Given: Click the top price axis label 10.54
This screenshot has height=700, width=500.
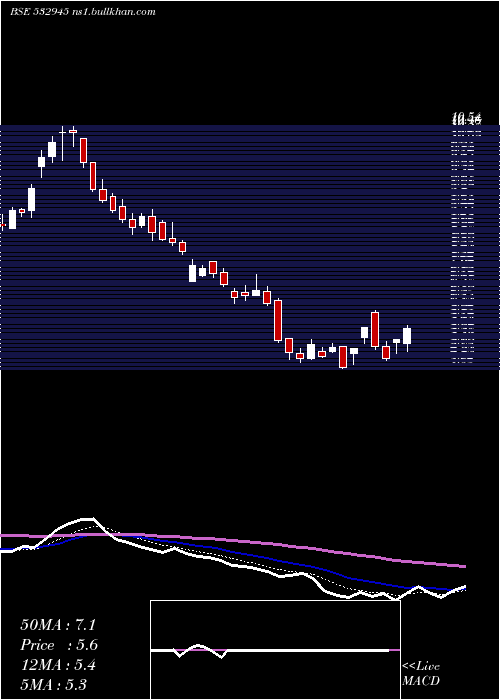Looking at the screenshot, I should click(x=467, y=119).
